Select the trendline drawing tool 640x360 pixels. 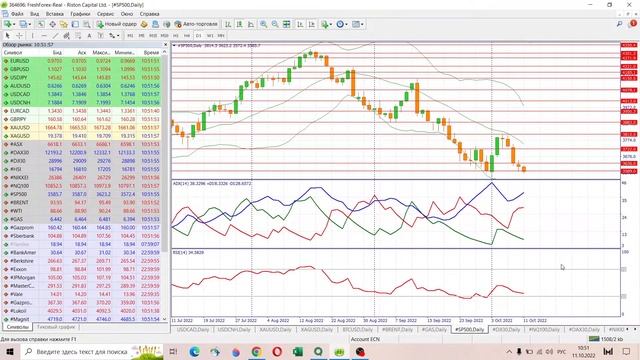pos(55,36)
